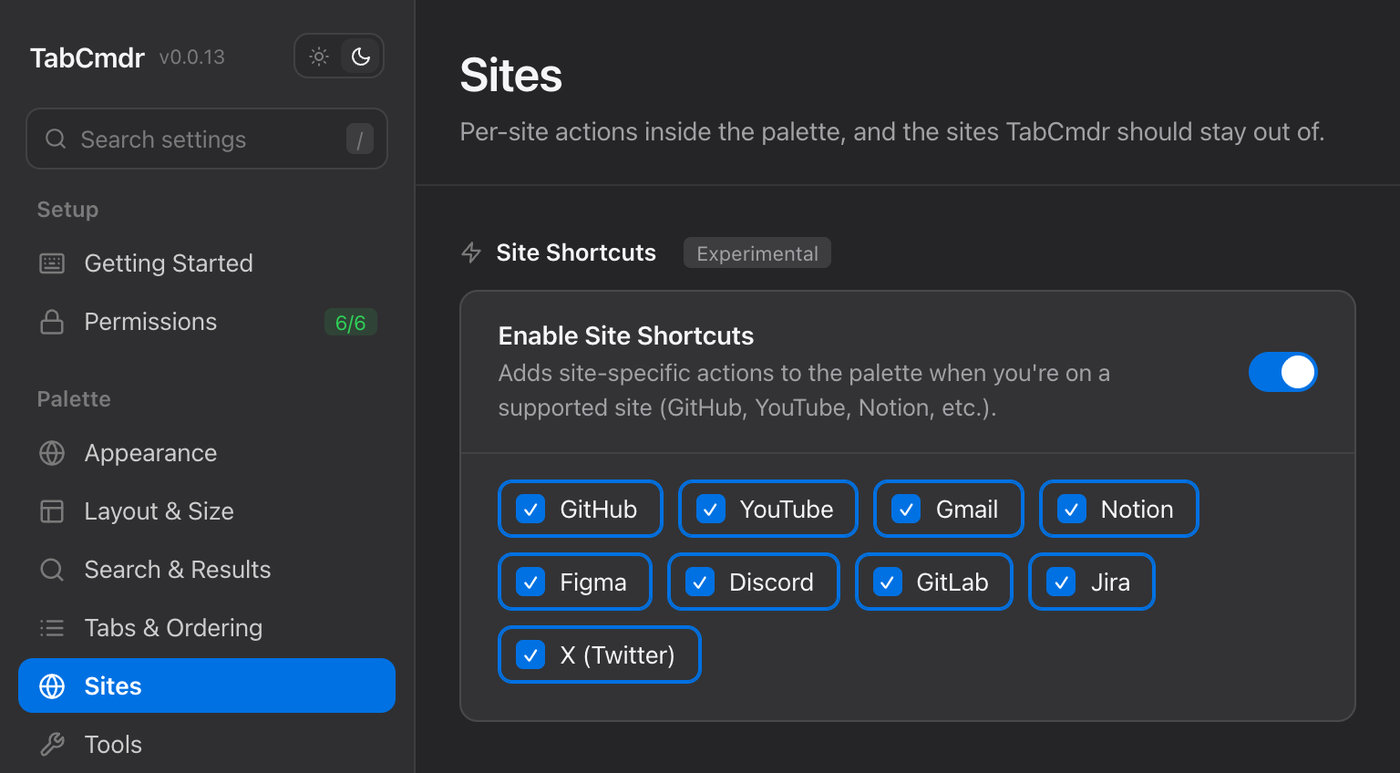1400x773 pixels.
Task: Open Search & Results settings
Action: 207,570
